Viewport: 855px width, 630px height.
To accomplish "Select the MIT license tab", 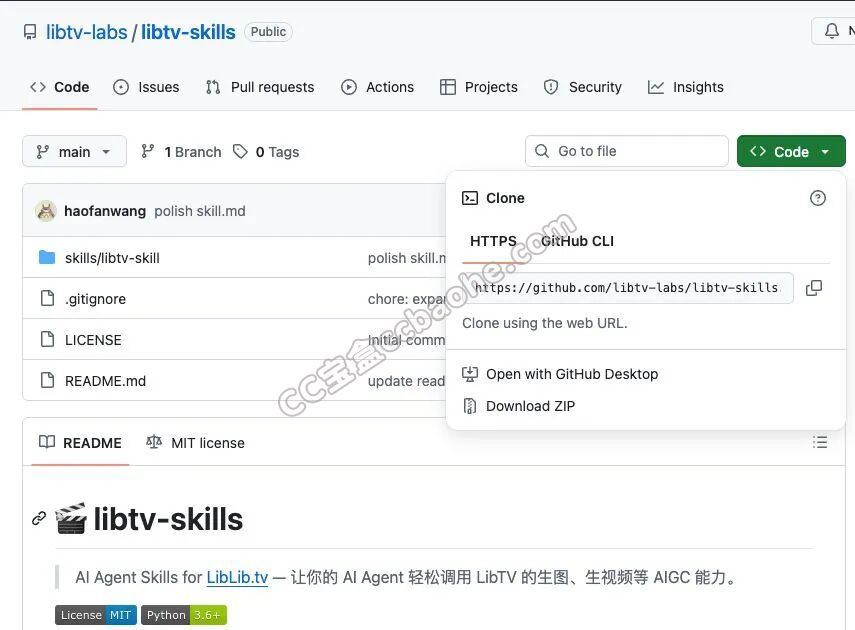I will coord(195,443).
